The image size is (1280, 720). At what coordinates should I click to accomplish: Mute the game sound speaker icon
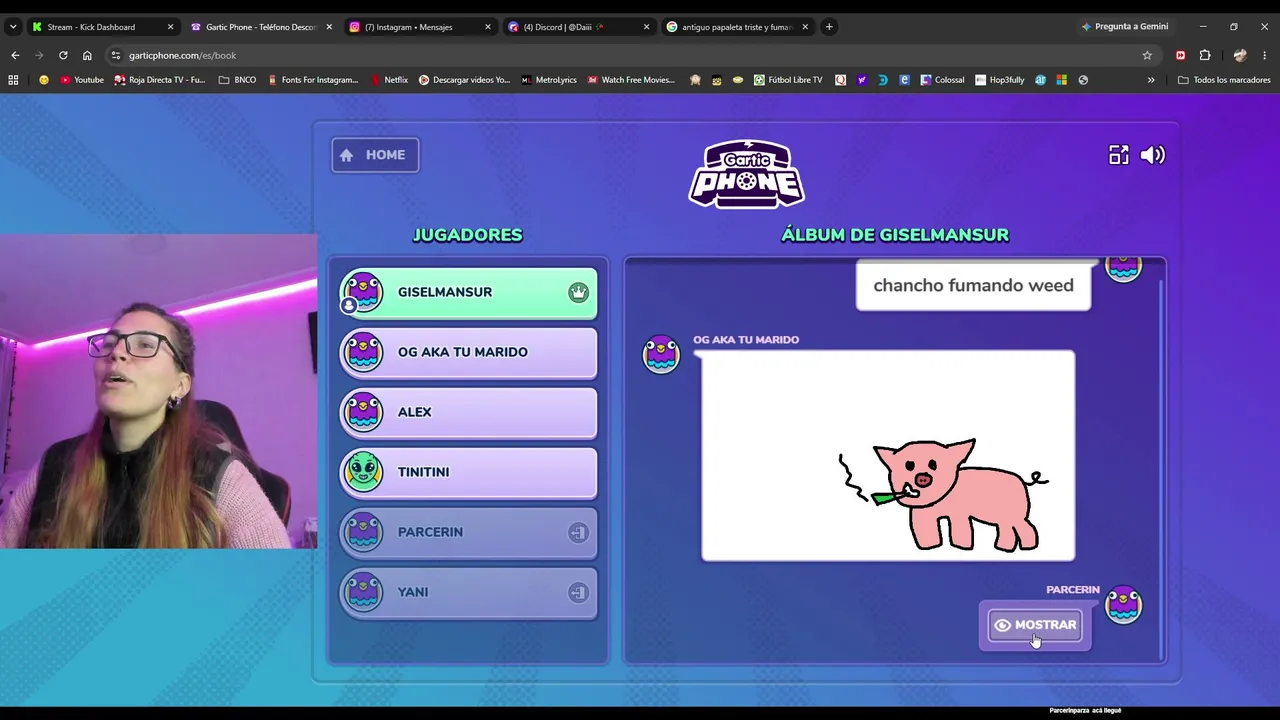(1153, 155)
